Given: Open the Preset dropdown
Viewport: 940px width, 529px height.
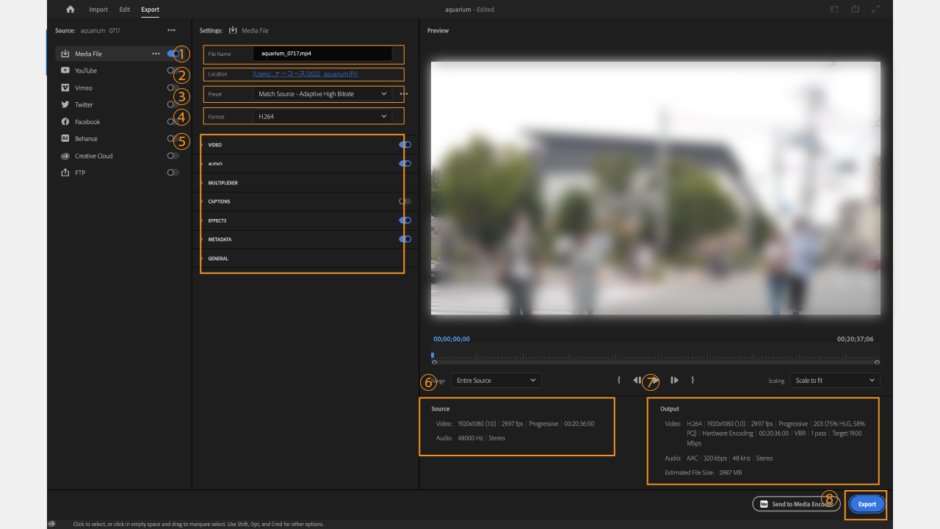Looking at the screenshot, I should [x=320, y=94].
